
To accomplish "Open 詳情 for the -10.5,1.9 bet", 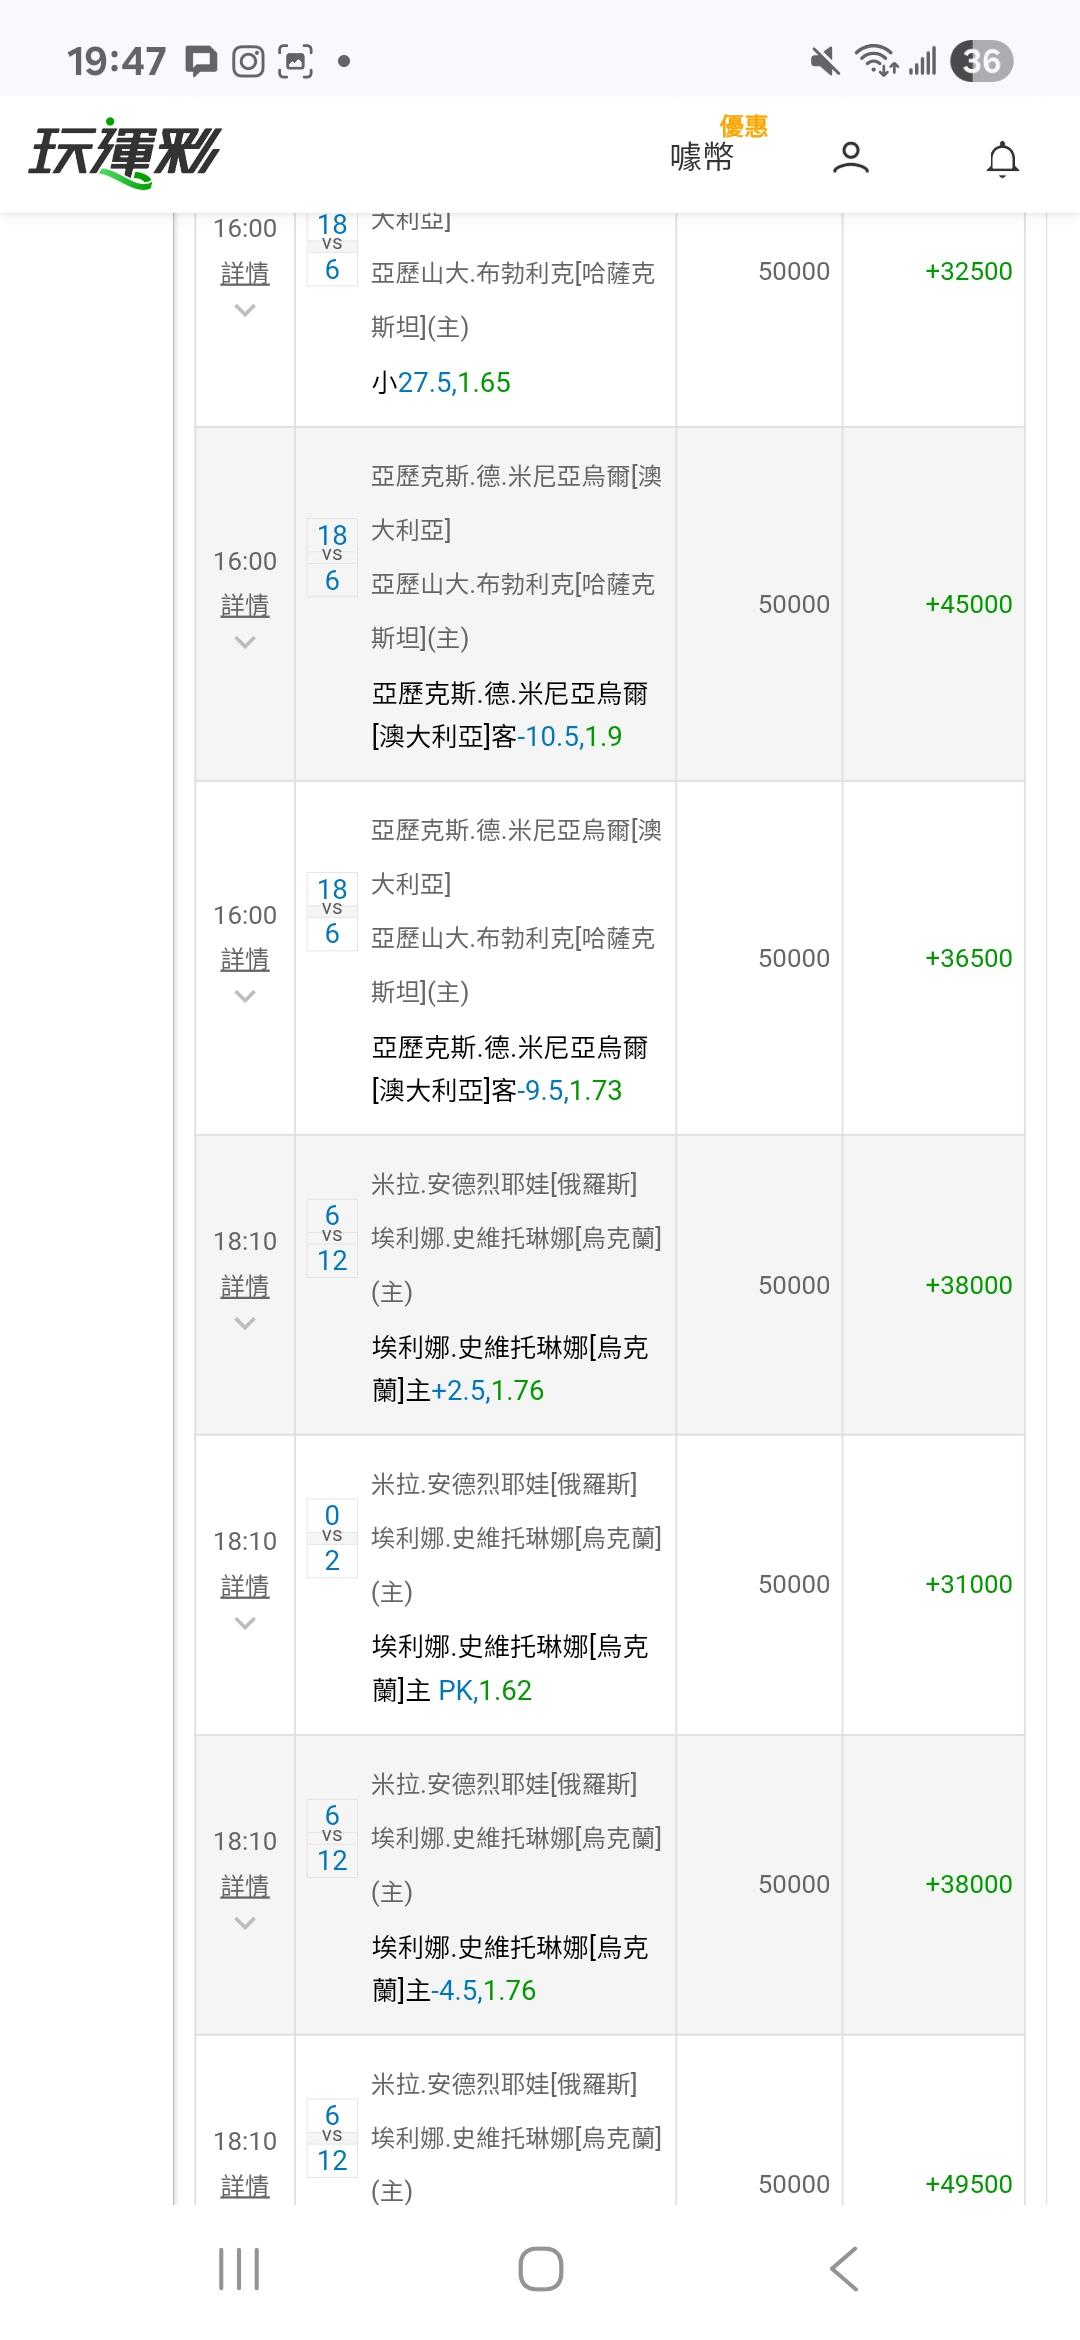I will pyautogui.click(x=245, y=606).
